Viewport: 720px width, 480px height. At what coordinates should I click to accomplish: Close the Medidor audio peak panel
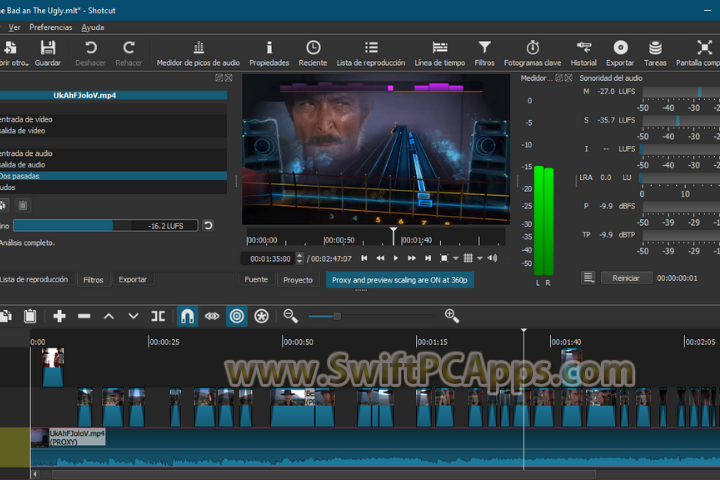coord(568,78)
